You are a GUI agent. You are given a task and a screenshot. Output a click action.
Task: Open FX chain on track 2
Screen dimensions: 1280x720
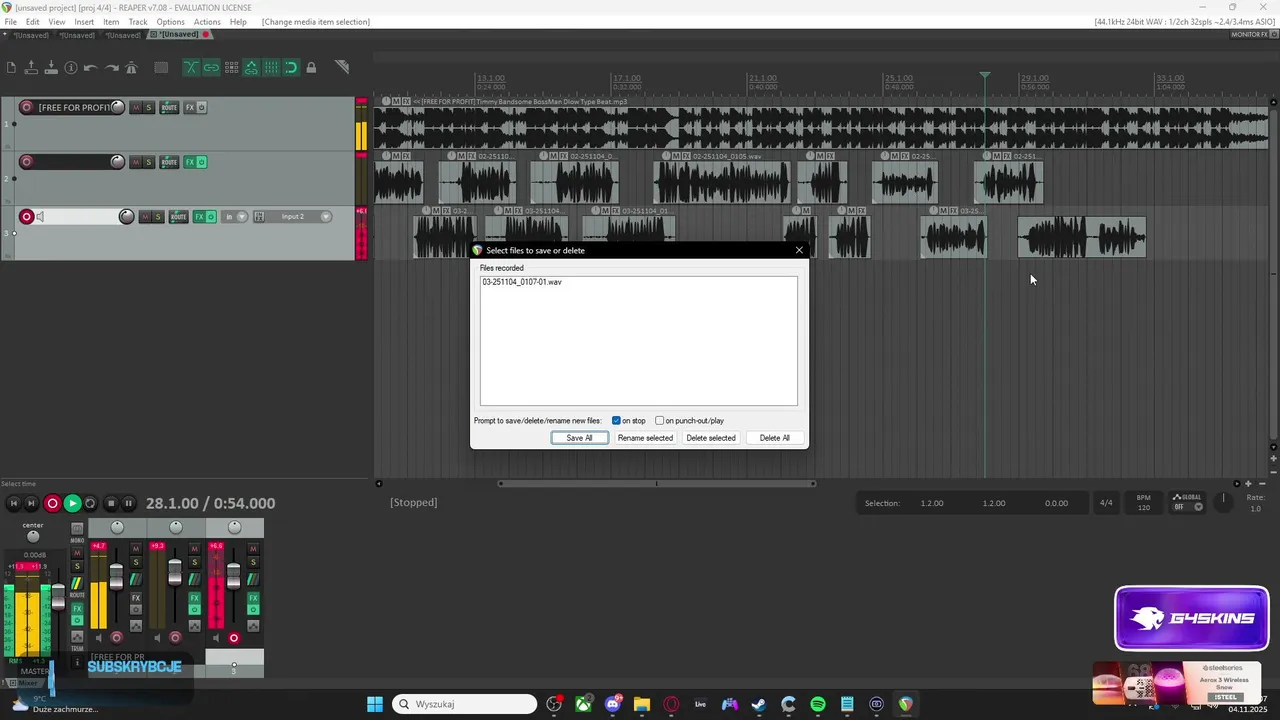[x=189, y=162]
